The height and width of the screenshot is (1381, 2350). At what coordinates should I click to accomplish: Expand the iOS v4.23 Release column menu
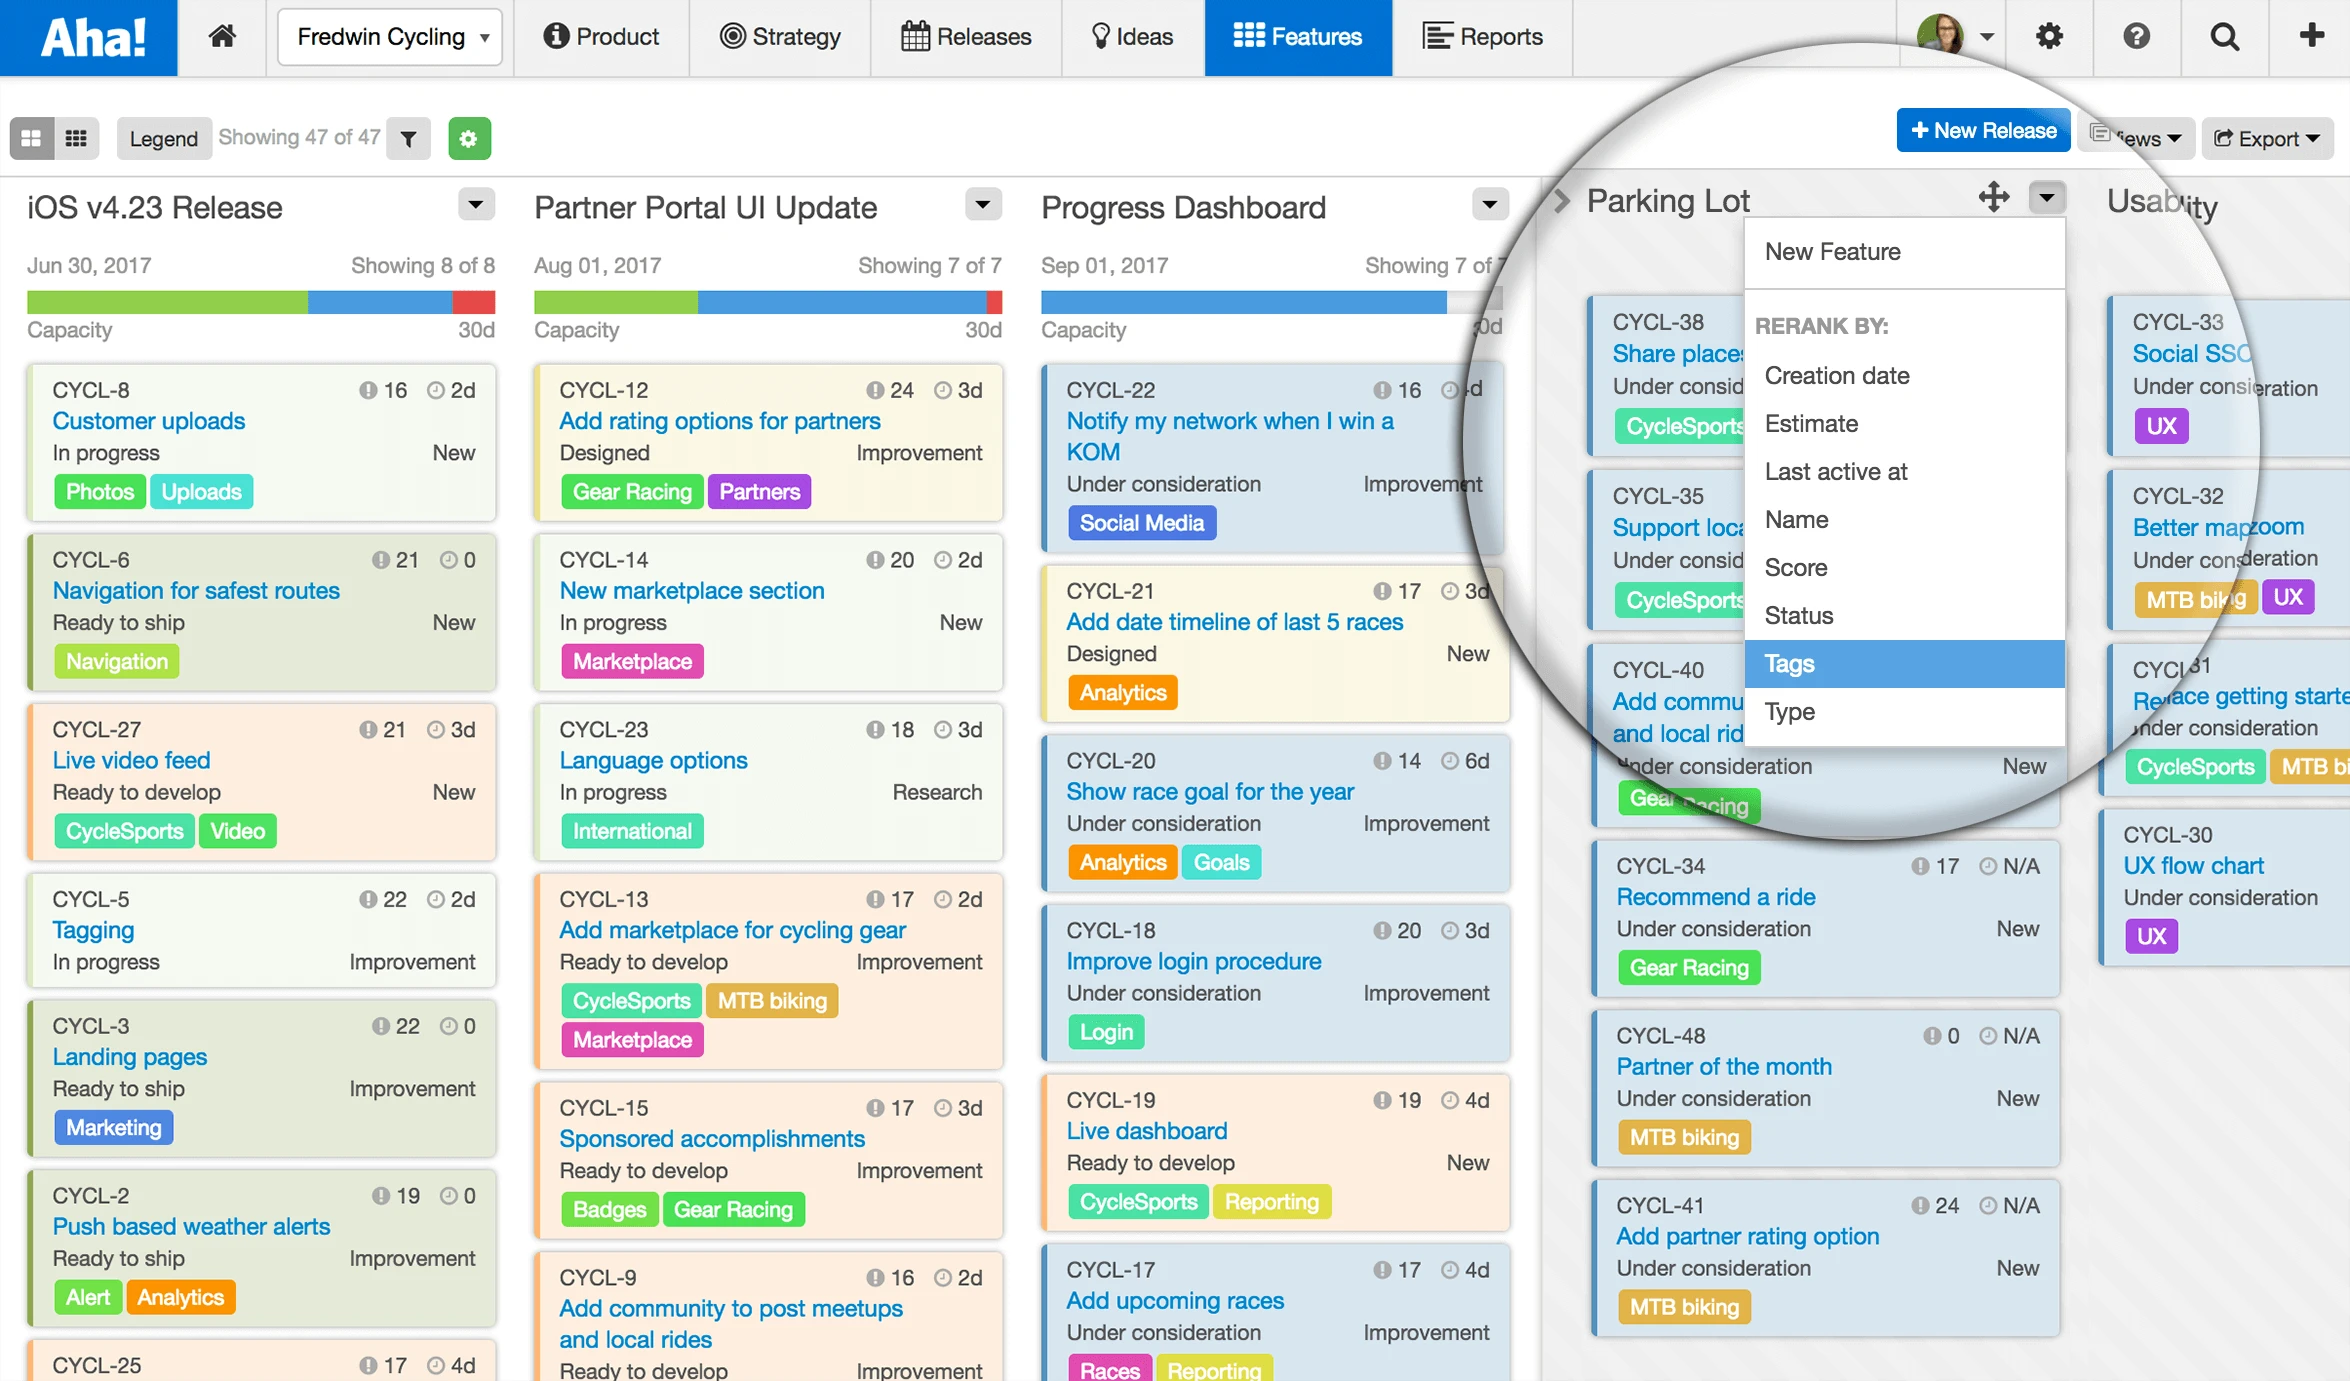pyautogui.click(x=476, y=205)
